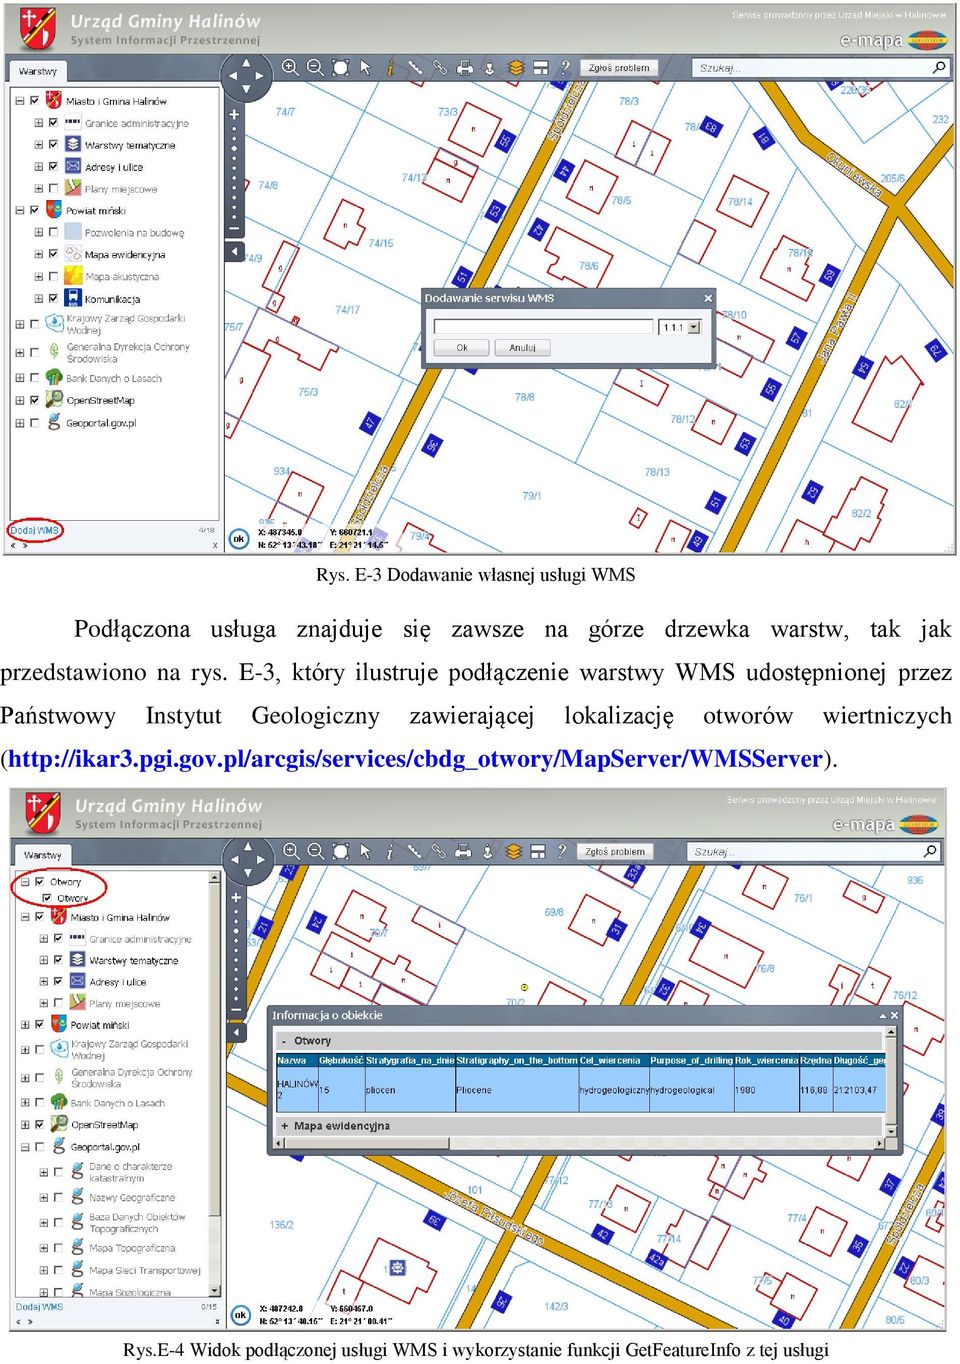Viewport: 960px width, 1364px height.
Task: Click Mapa akustyczna yellow layer icon
Action: [x=73, y=275]
